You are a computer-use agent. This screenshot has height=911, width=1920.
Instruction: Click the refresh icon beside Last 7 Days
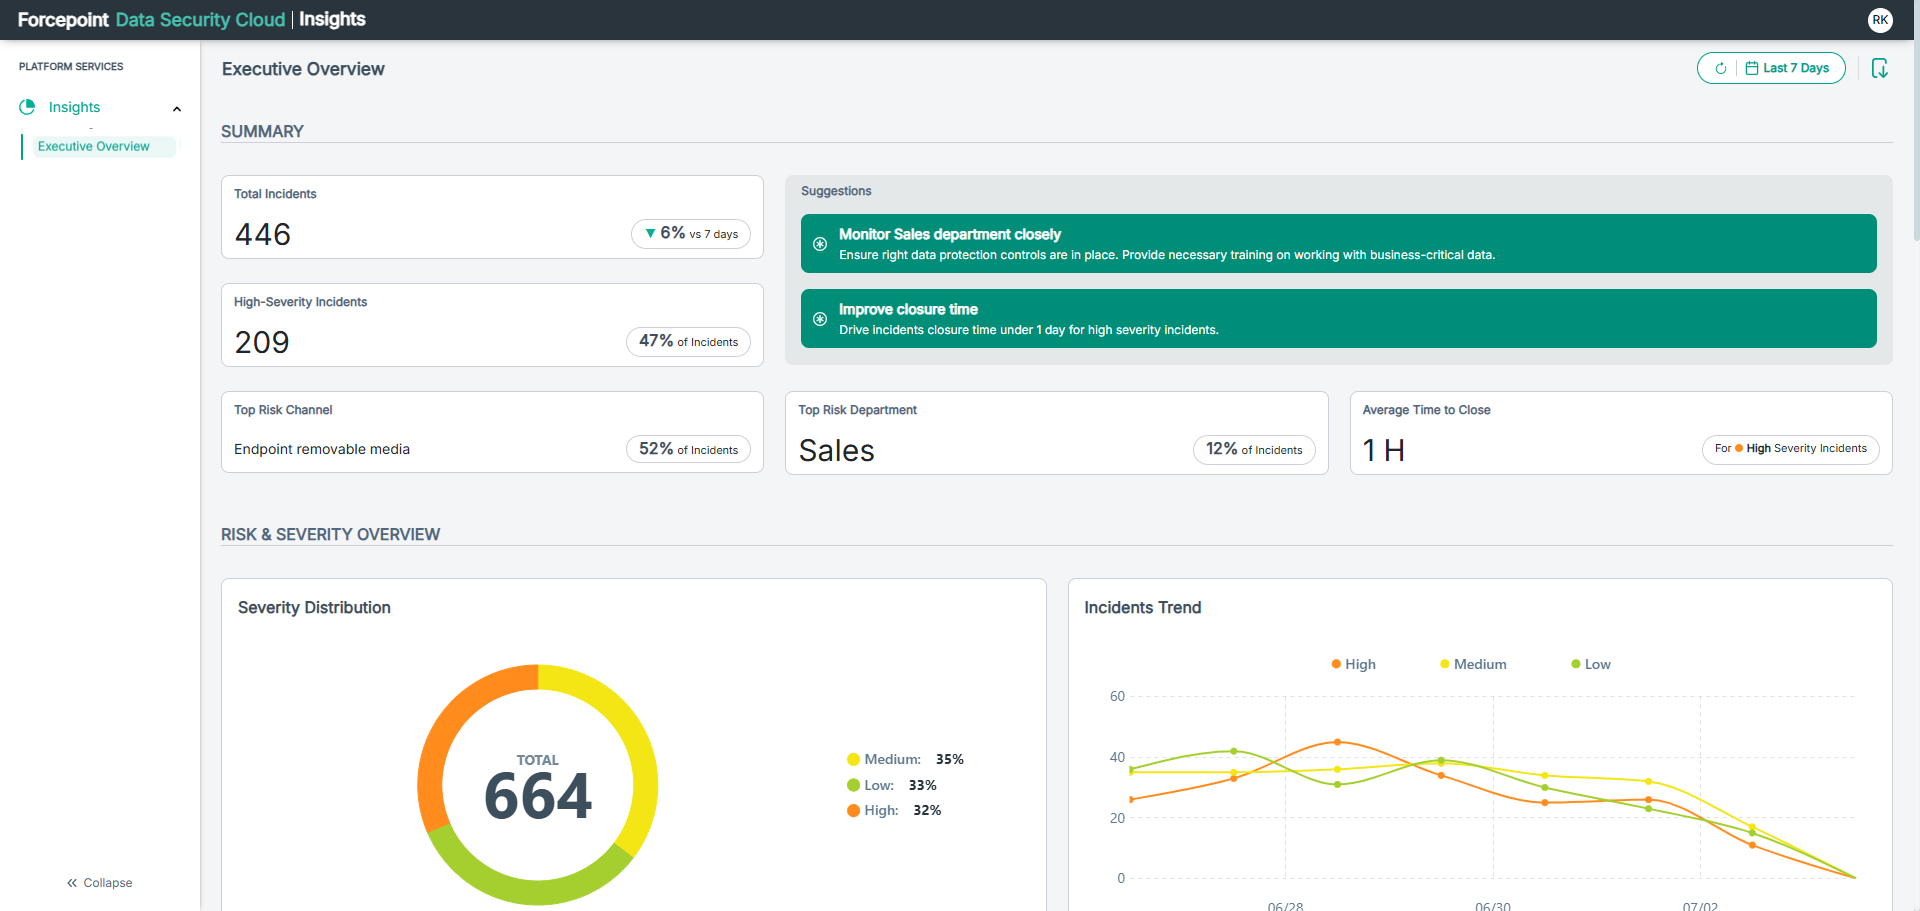click(x=1720, y=69)
